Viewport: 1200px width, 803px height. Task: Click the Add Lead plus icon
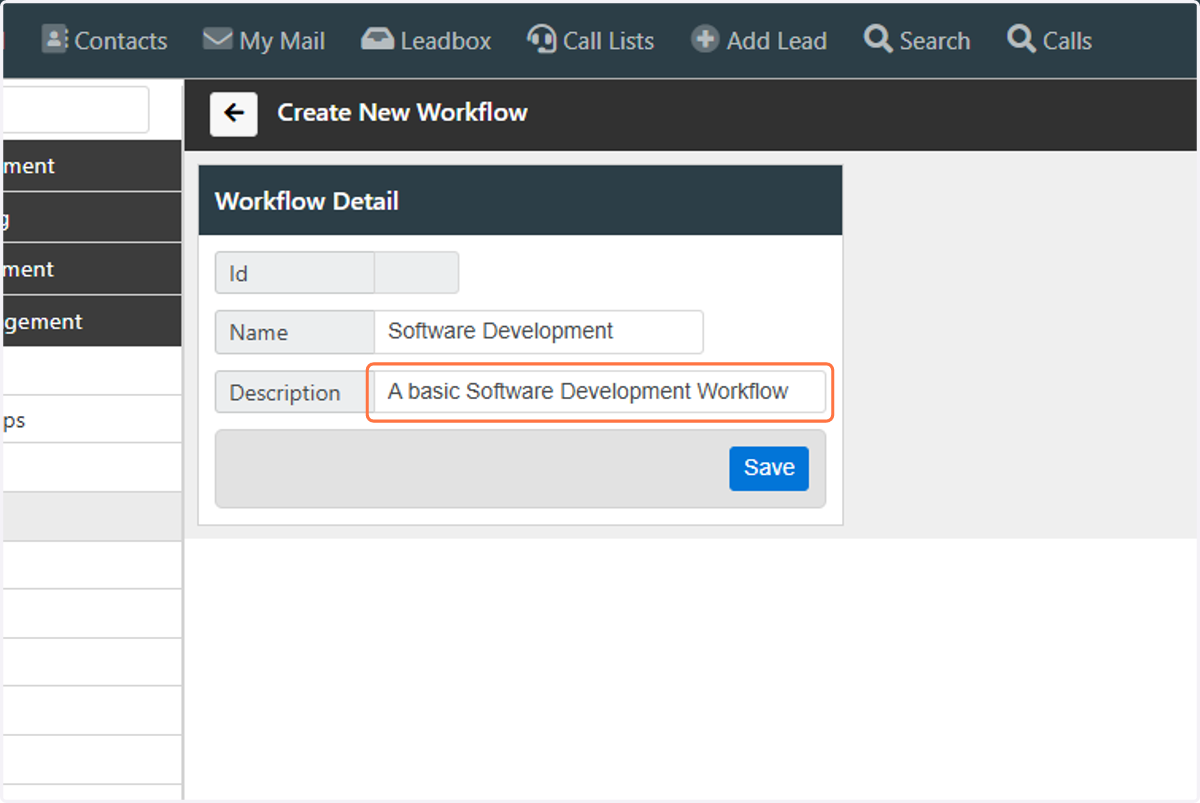tap(705, 39)
